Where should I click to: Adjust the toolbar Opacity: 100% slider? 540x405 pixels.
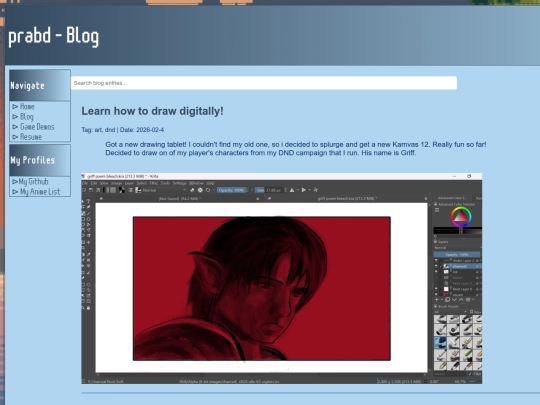pyautogui.click(x=231, y=190)
